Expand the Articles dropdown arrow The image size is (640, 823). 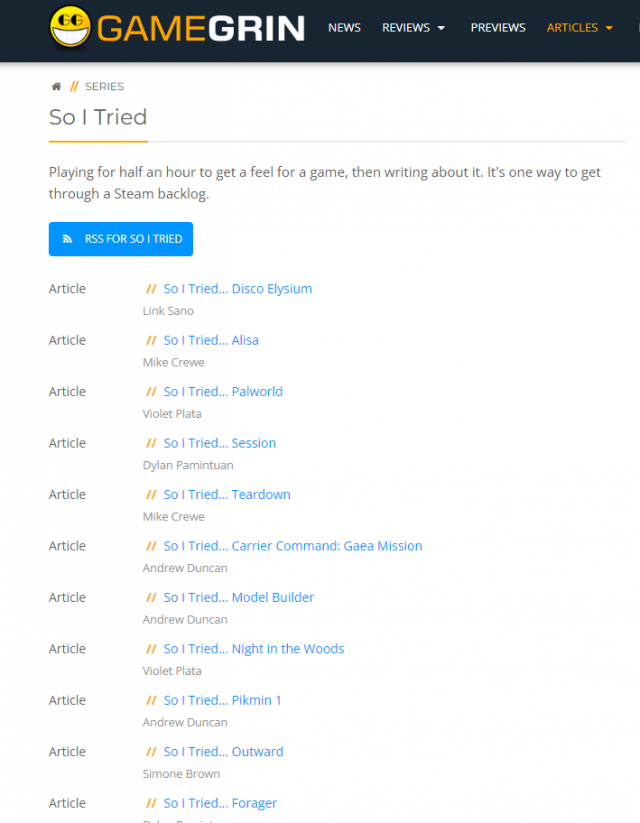coord(610,28)
